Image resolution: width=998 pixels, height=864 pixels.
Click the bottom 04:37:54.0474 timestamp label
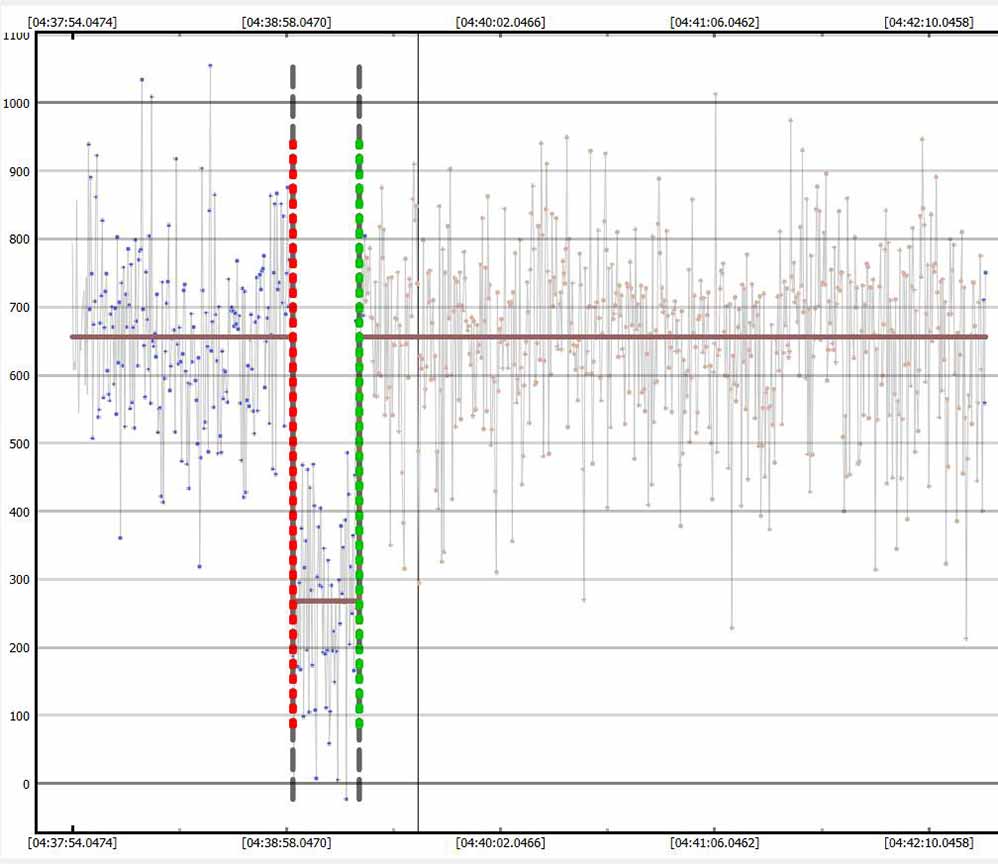point(72,843)
